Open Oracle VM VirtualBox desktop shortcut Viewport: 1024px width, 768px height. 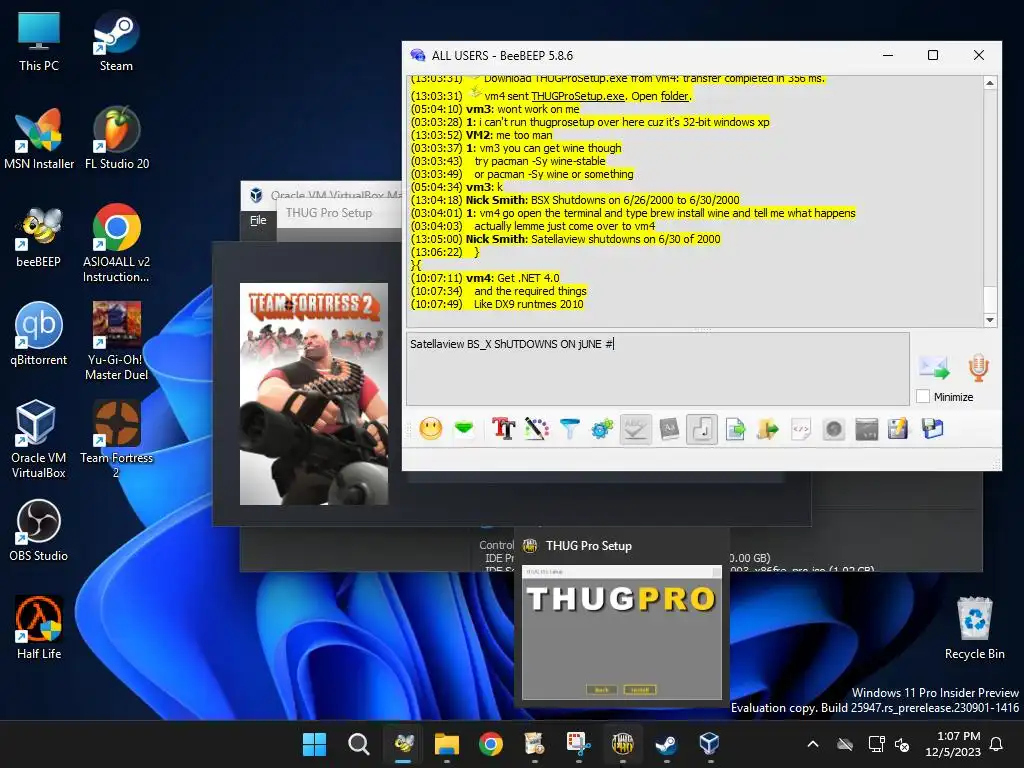coord(39,439)
